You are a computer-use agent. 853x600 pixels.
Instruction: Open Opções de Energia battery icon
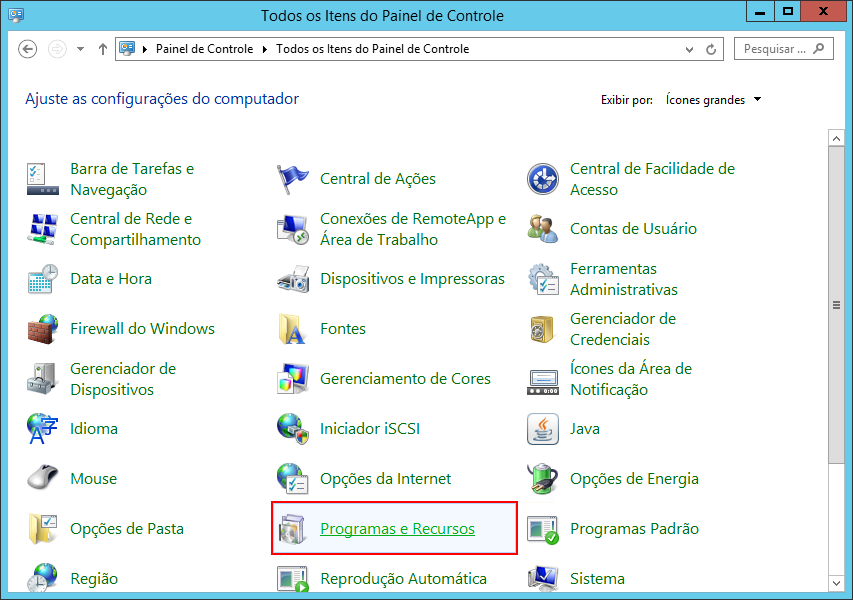point(542,479)
